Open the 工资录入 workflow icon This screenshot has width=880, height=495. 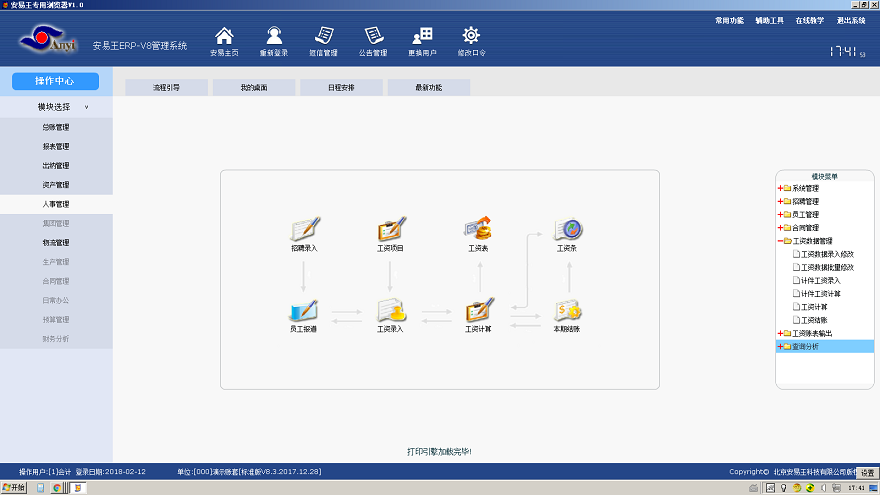[390, 310]
